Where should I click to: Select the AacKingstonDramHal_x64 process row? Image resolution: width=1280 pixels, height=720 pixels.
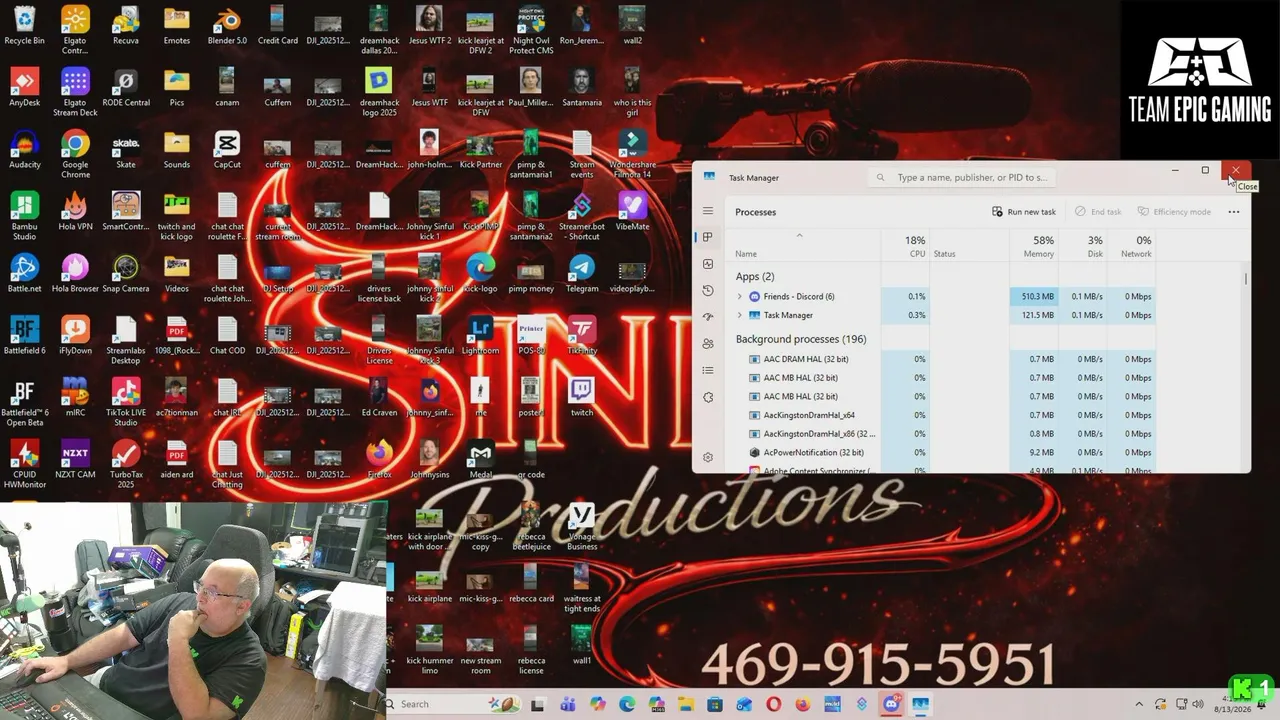(808, 415)
